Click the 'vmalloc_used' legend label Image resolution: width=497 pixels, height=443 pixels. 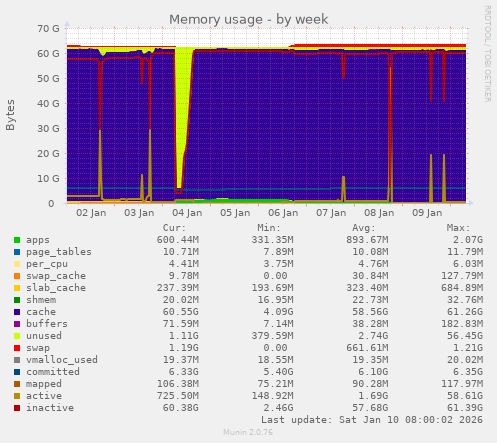pyautogui.click(x=62, y=360)
